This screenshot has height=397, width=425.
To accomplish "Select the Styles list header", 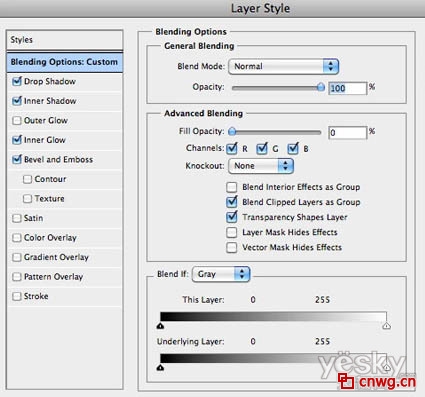I will click(x=65, y=40).
